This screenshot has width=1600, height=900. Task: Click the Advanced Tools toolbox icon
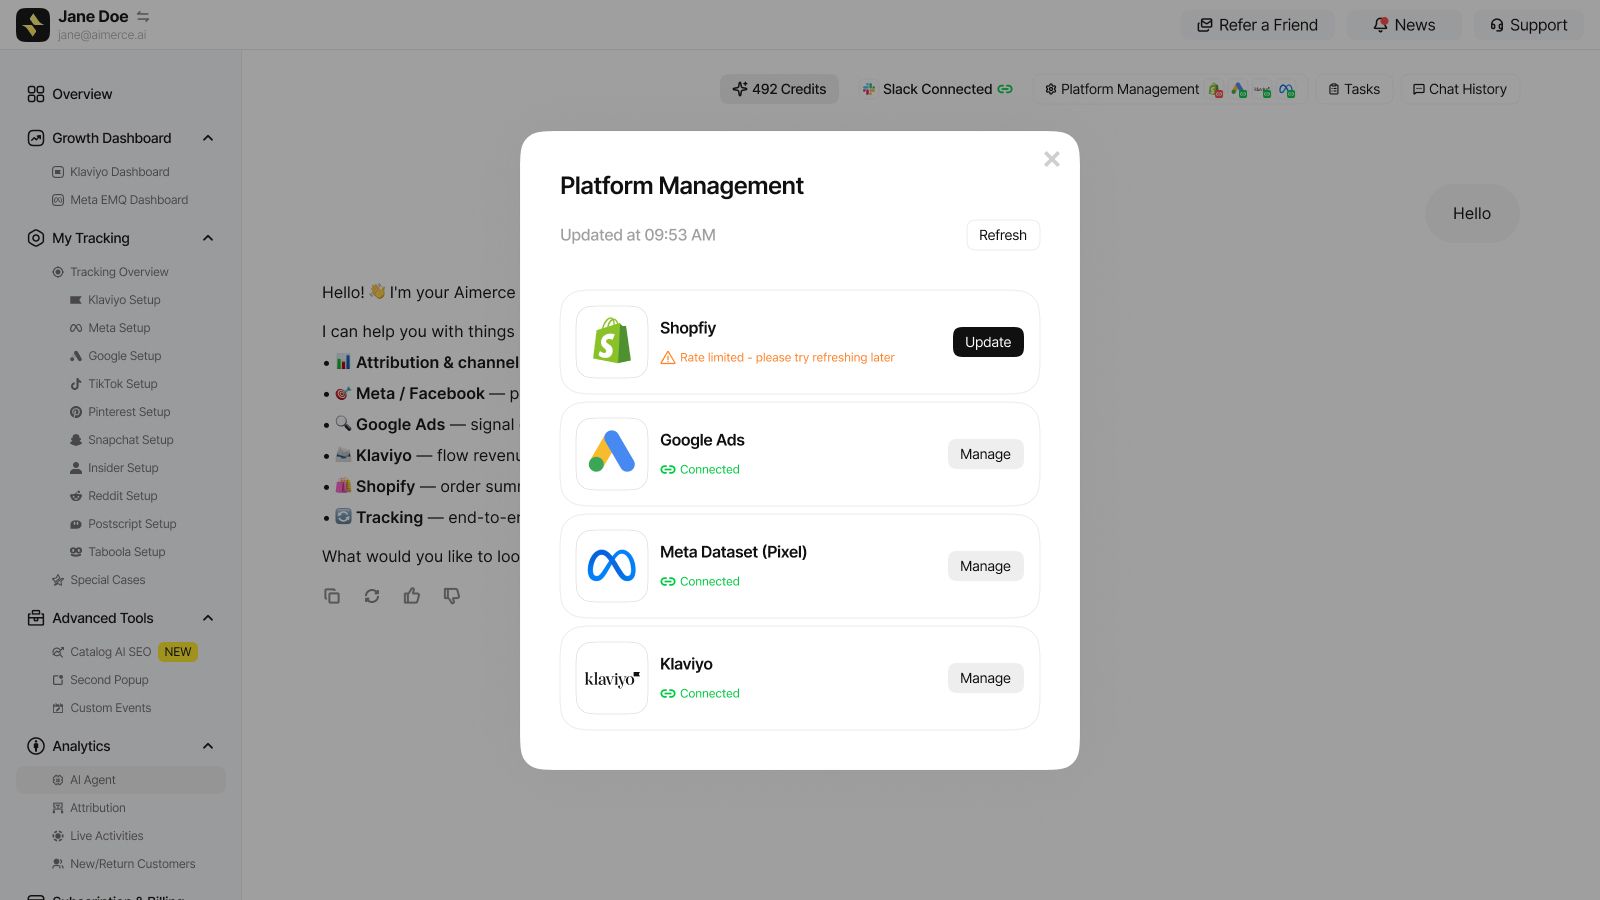(36, 618)
